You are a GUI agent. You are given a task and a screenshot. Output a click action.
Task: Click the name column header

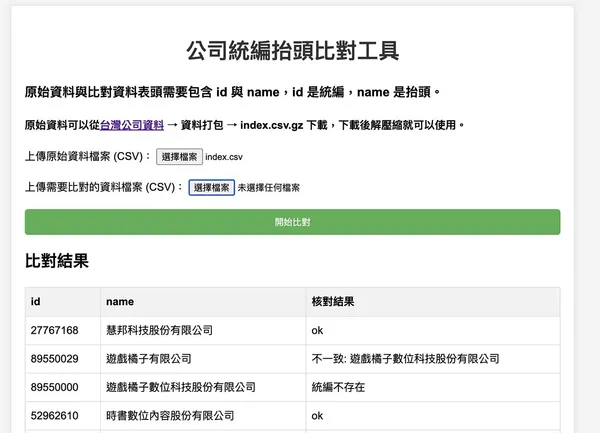pyautogui.click(x=120, y=301)
